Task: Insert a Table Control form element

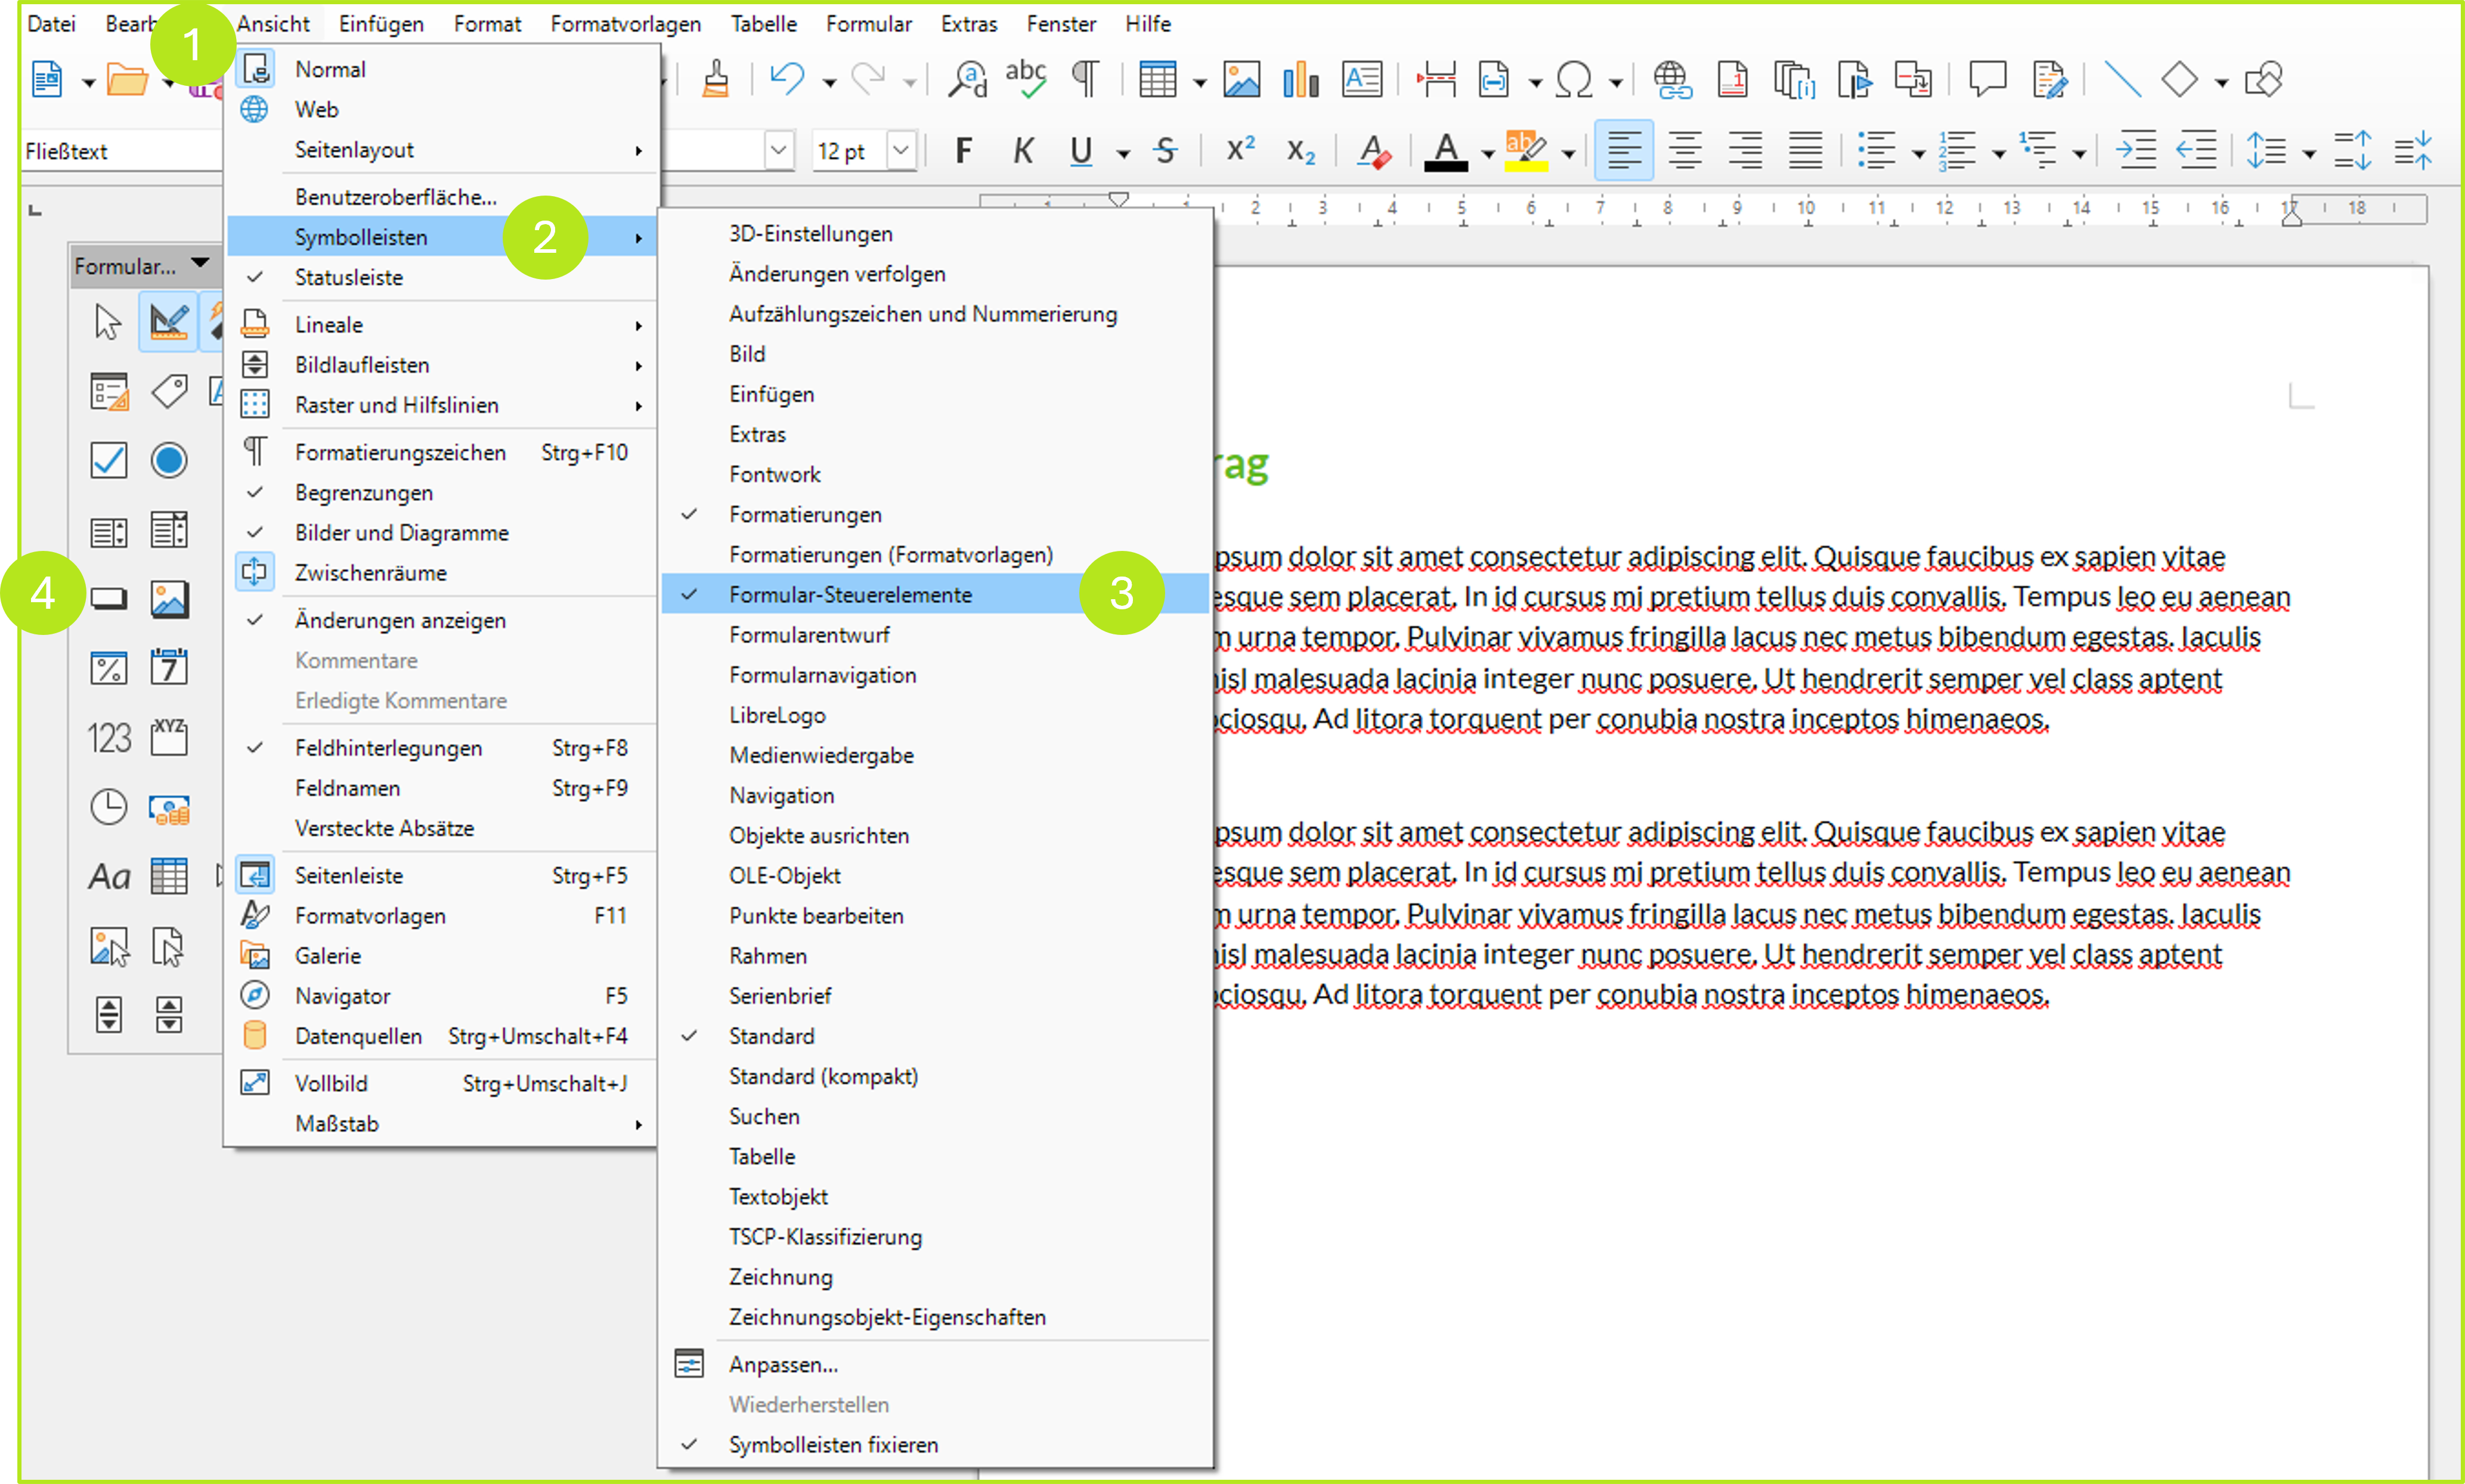Action: (169, 876)
